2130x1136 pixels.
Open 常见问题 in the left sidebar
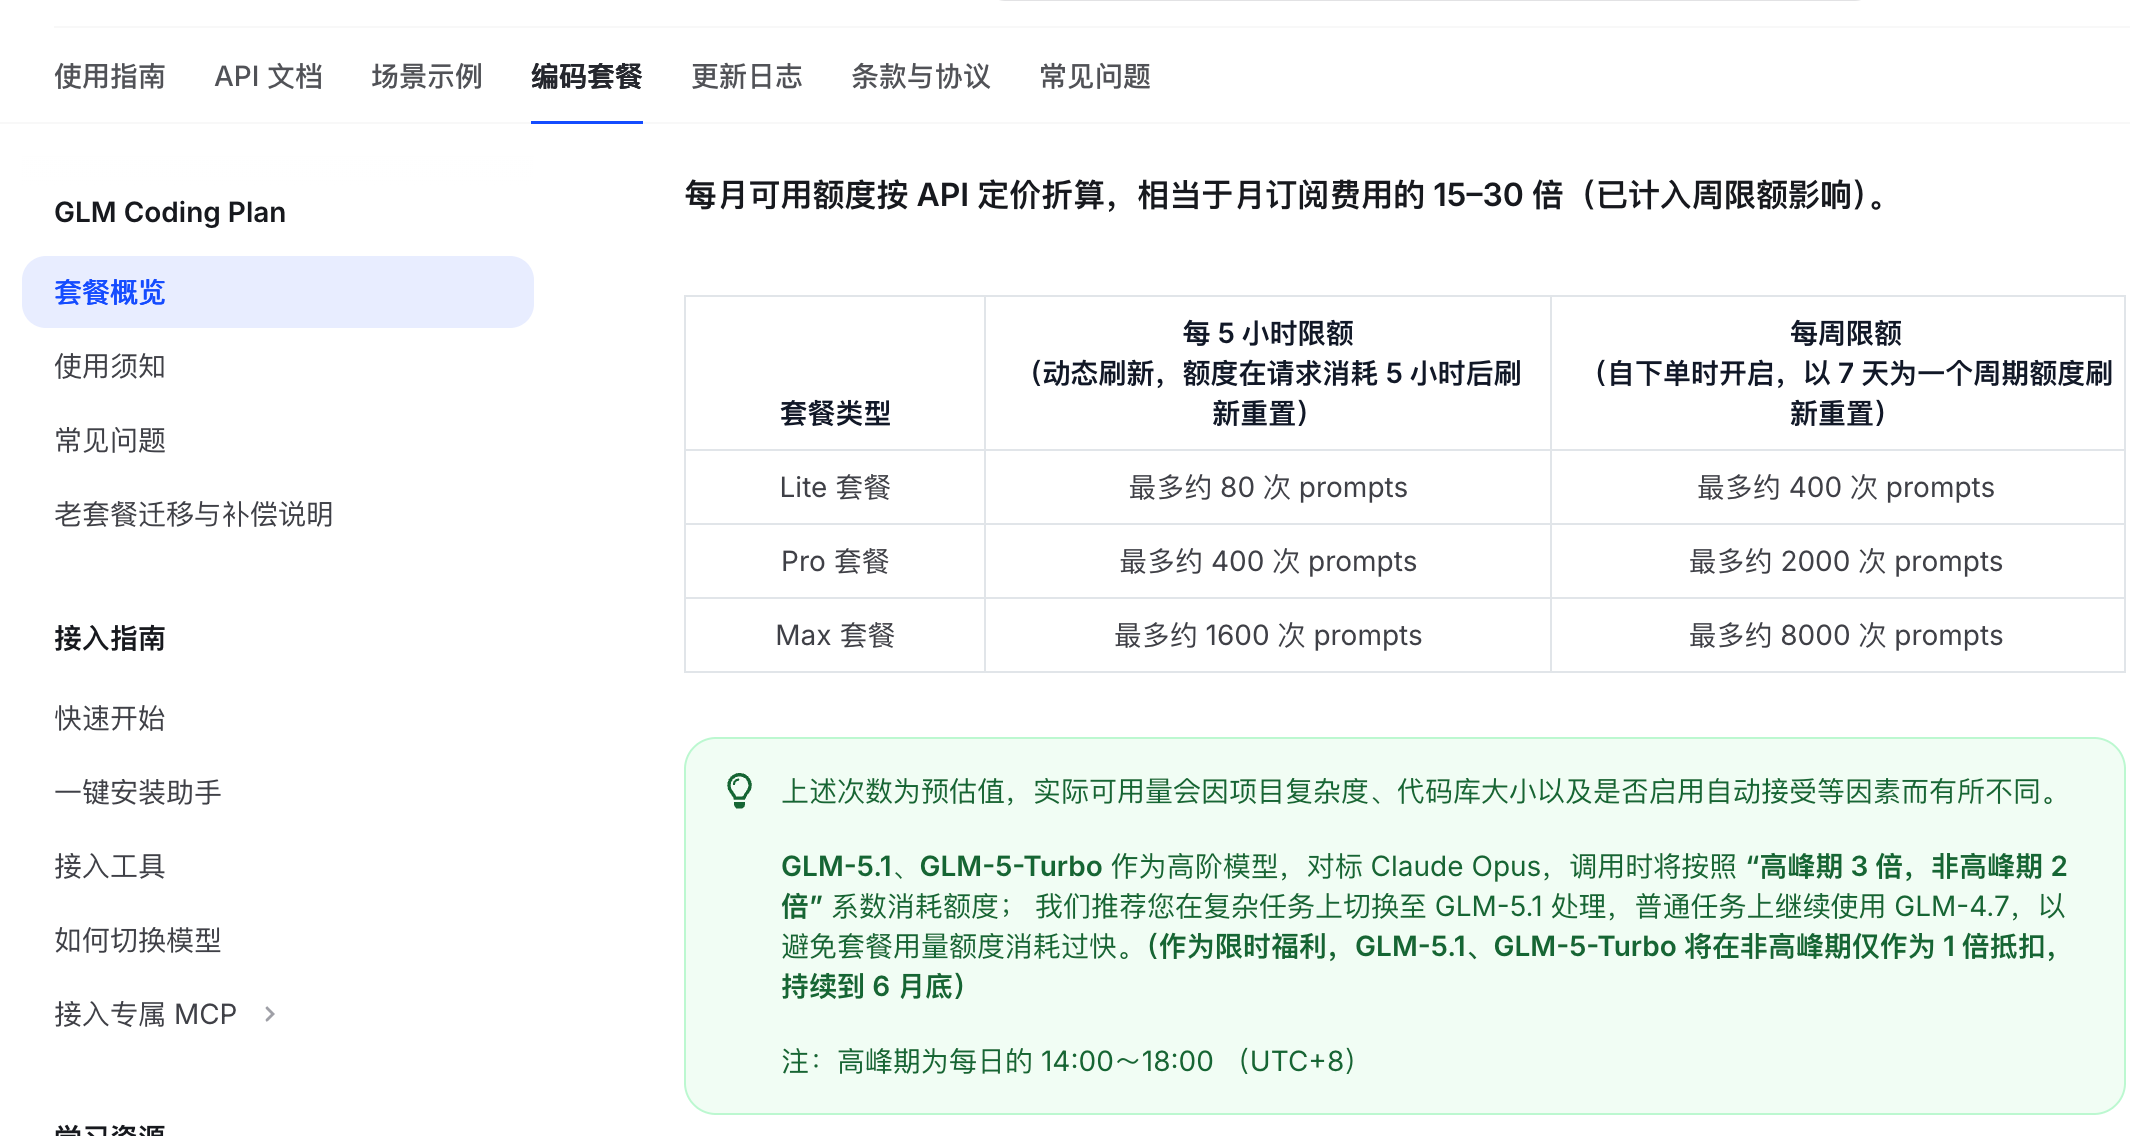(x=110, y=440)
